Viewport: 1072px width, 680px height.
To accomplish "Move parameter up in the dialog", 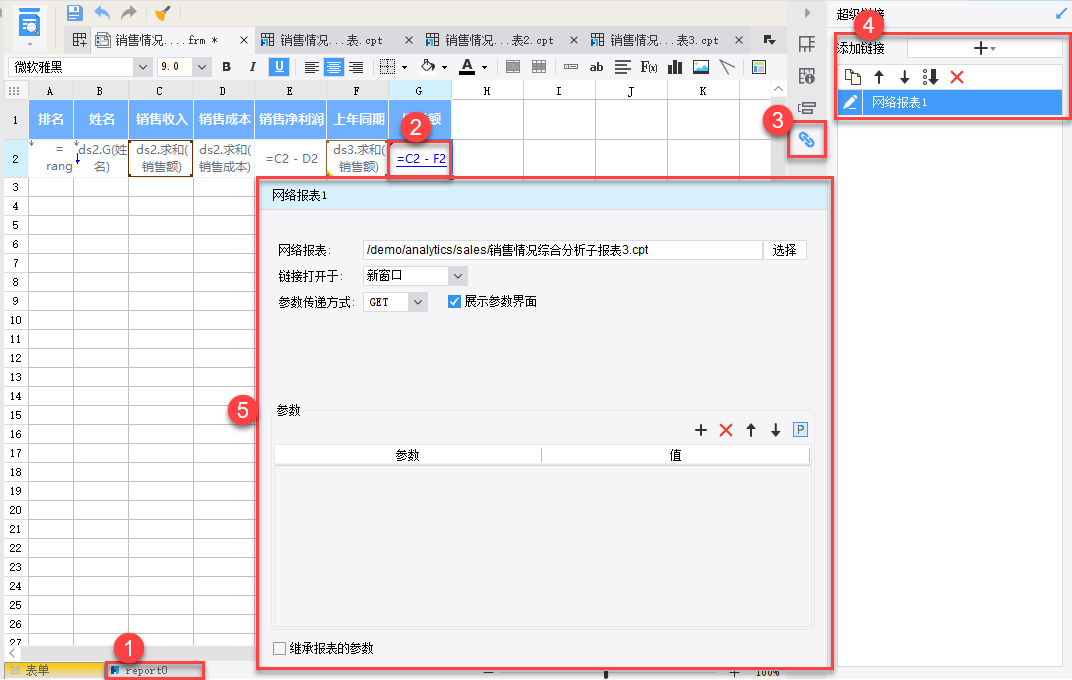I will point(751,430).
